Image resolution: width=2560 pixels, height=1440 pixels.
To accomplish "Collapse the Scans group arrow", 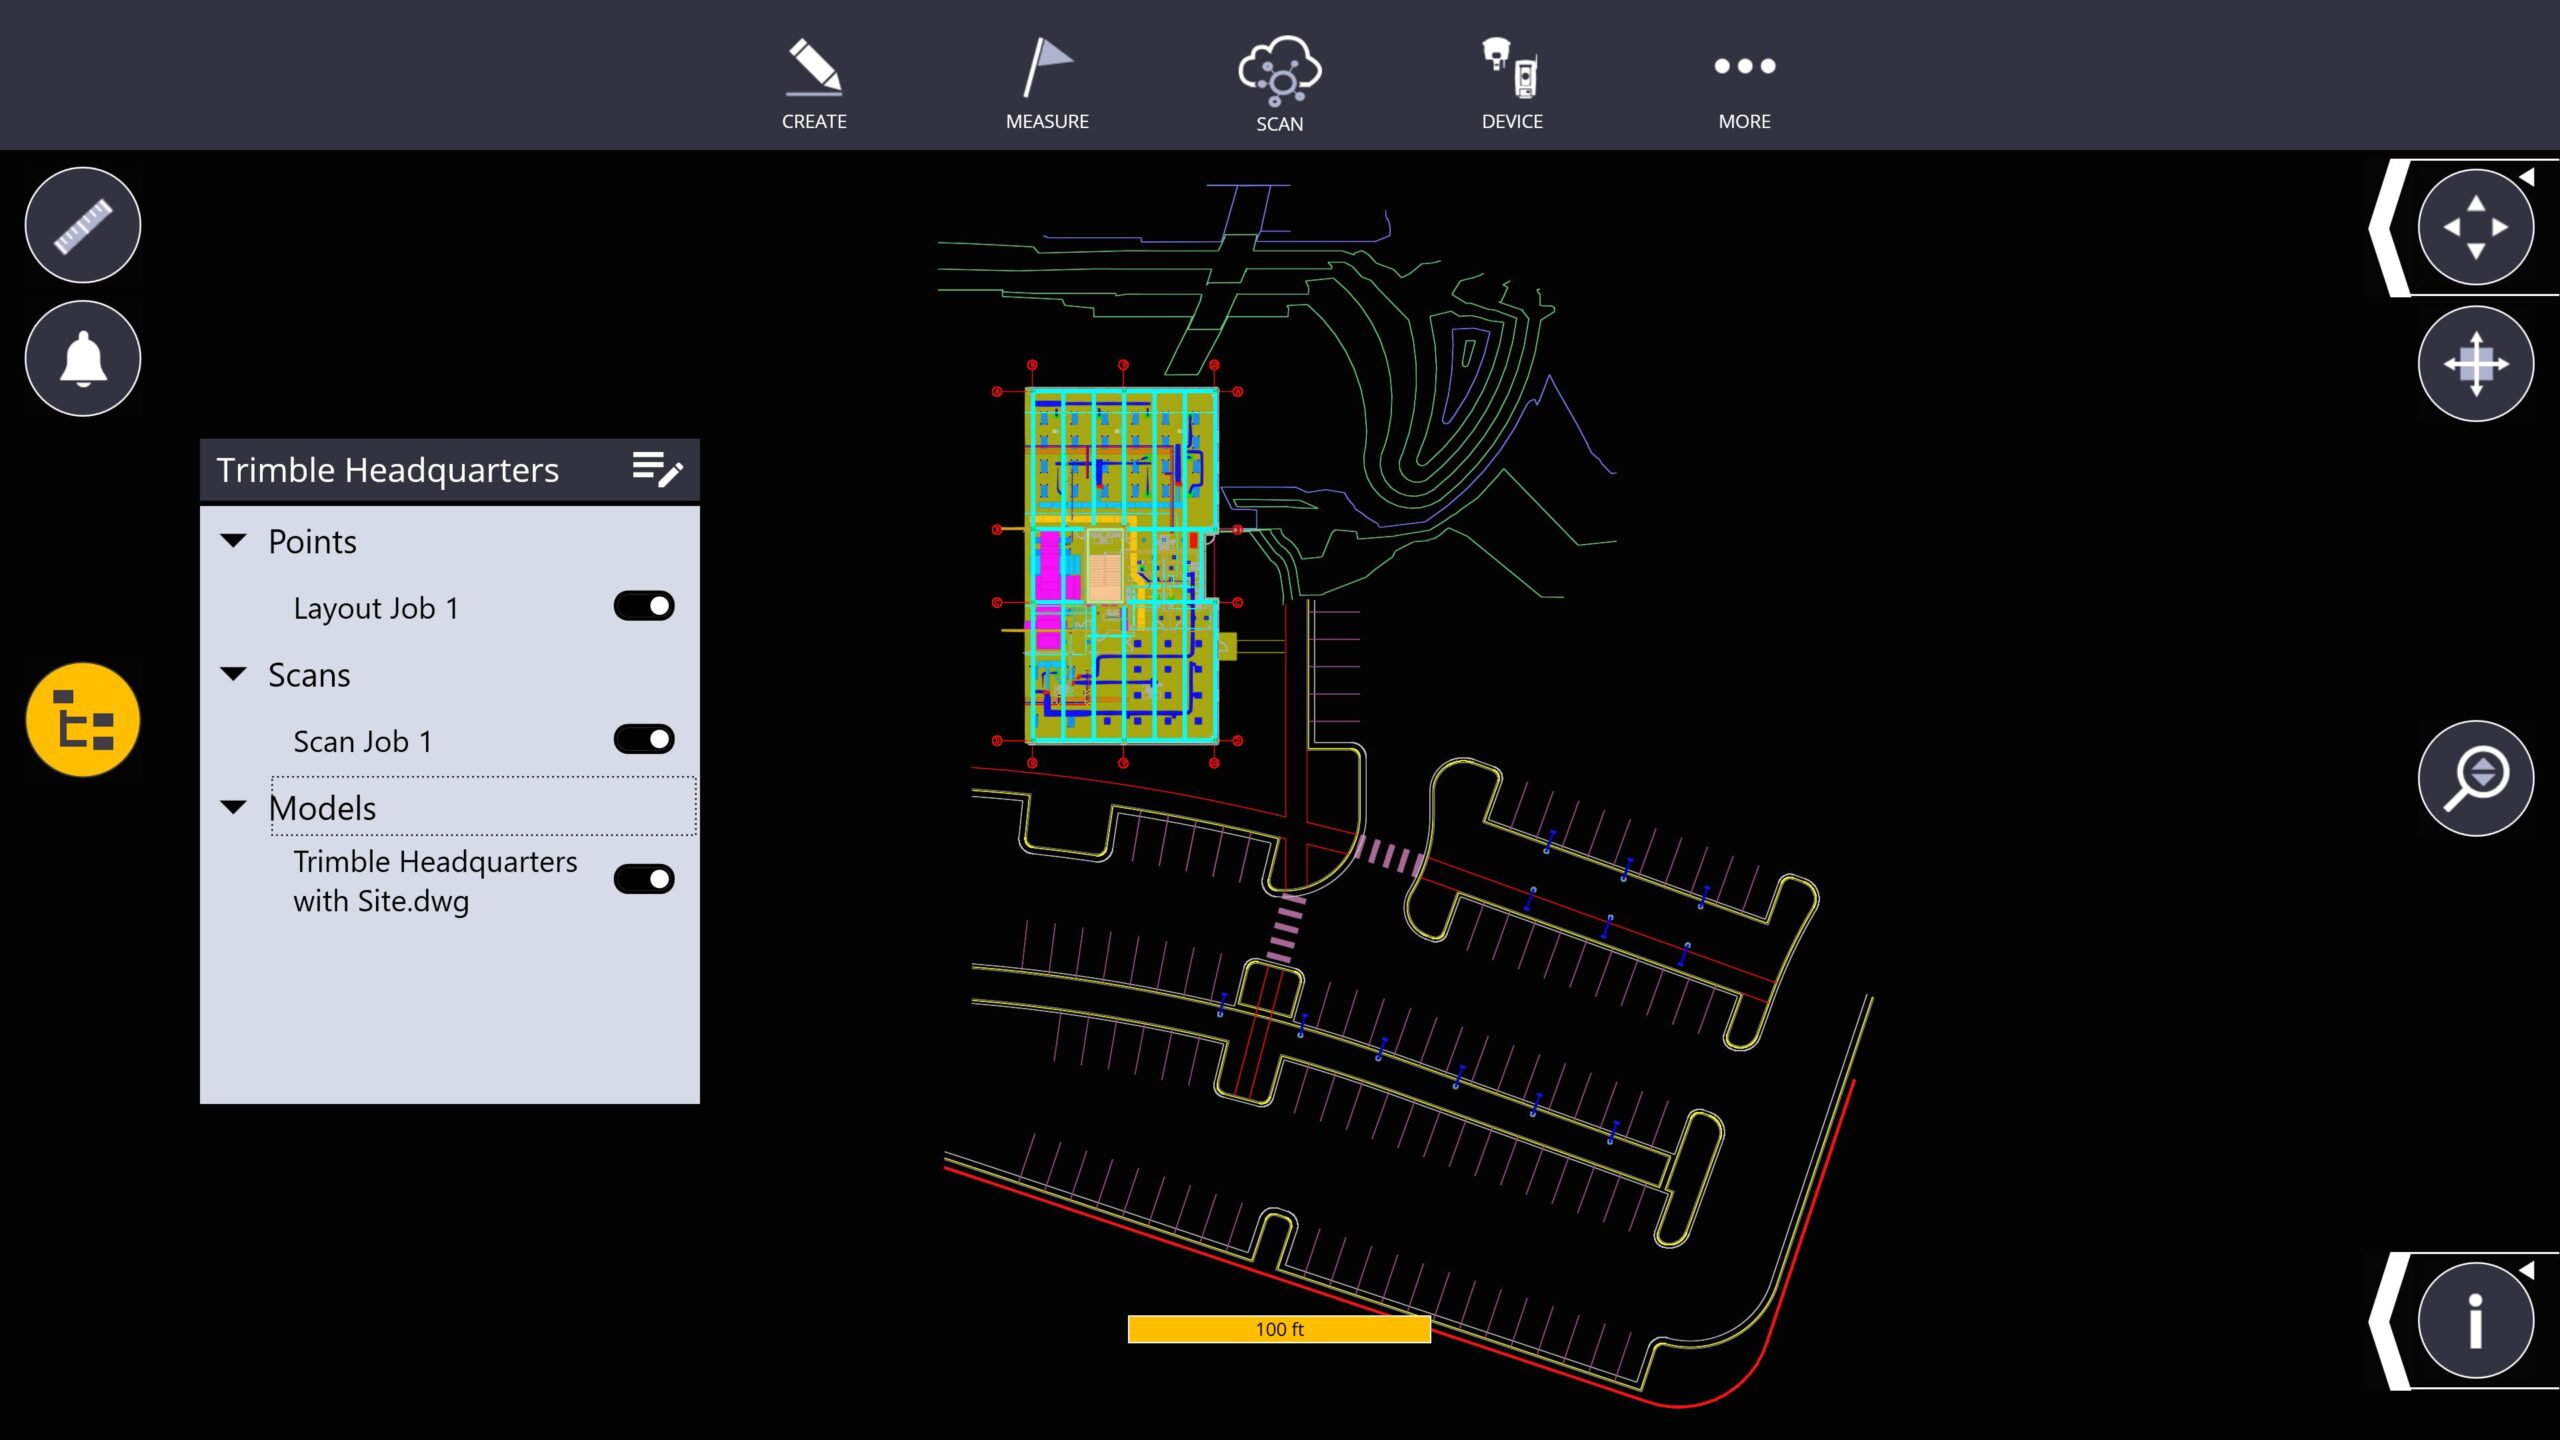I will (233, 674).
